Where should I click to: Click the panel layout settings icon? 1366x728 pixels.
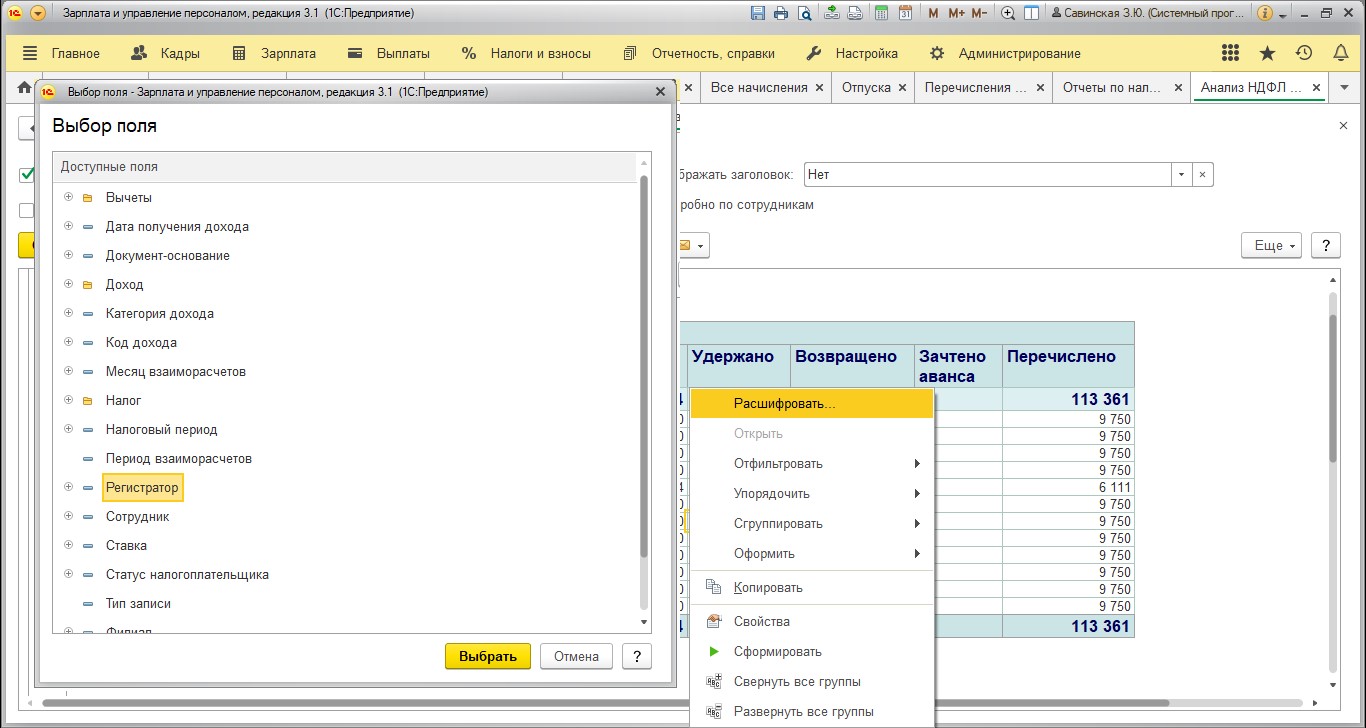1031,13
